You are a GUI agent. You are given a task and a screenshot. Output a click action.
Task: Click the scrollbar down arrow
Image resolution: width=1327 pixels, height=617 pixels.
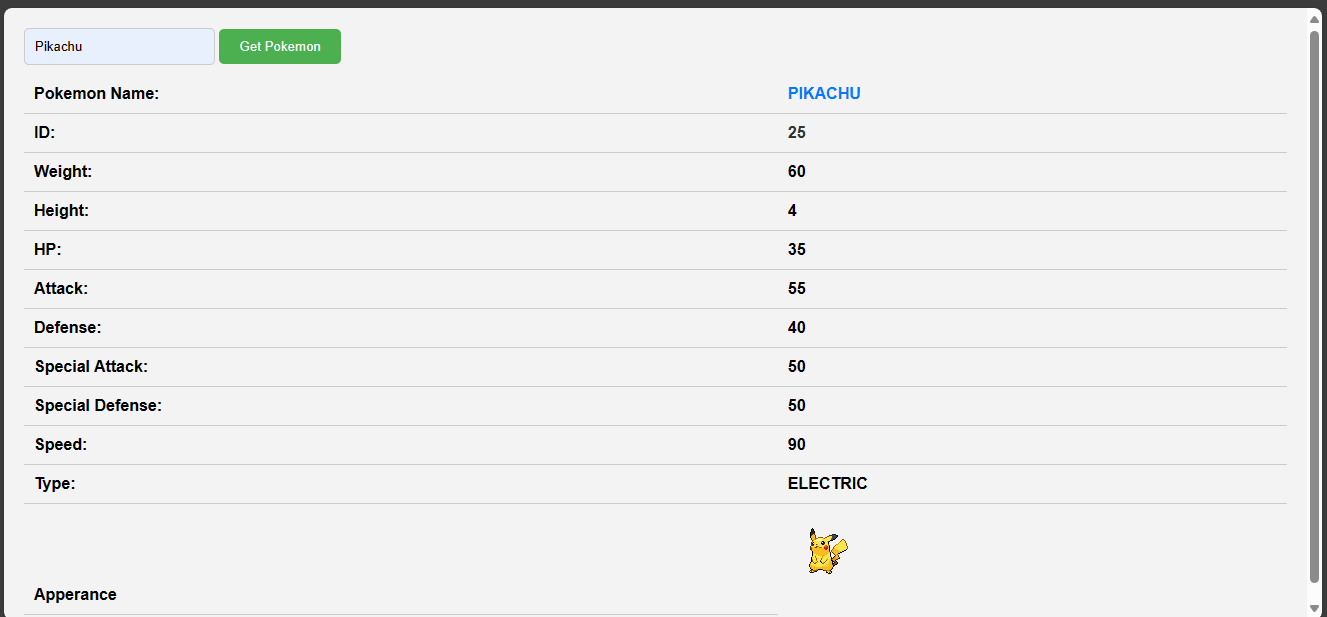point(1314,606)
